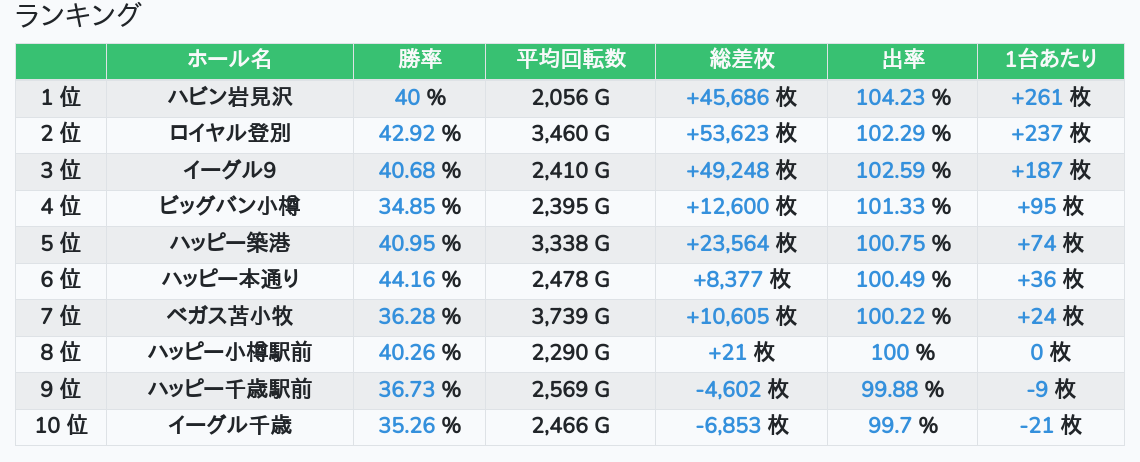The width and height of the screenshot is (1140, 462).
Task: Click the -6,853 total difference value
Action: (728, 426)
